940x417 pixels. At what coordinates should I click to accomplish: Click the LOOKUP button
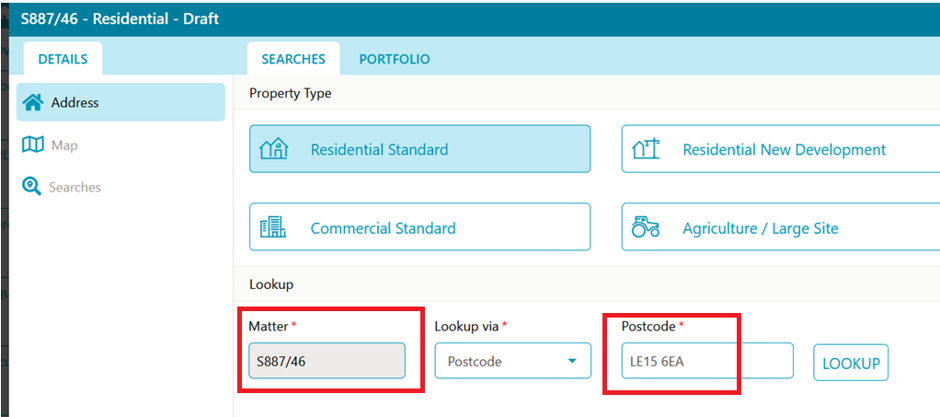pos(851,362)
